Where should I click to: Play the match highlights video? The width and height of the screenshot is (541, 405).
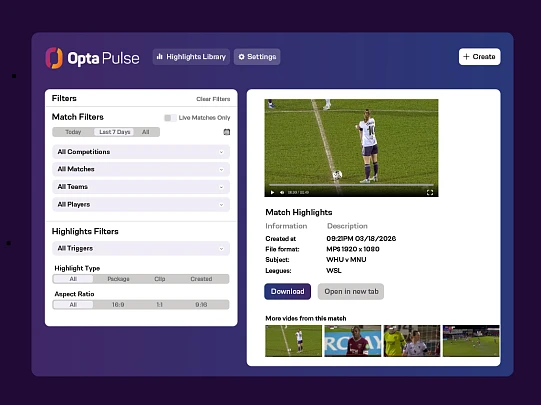pos(272,192)
